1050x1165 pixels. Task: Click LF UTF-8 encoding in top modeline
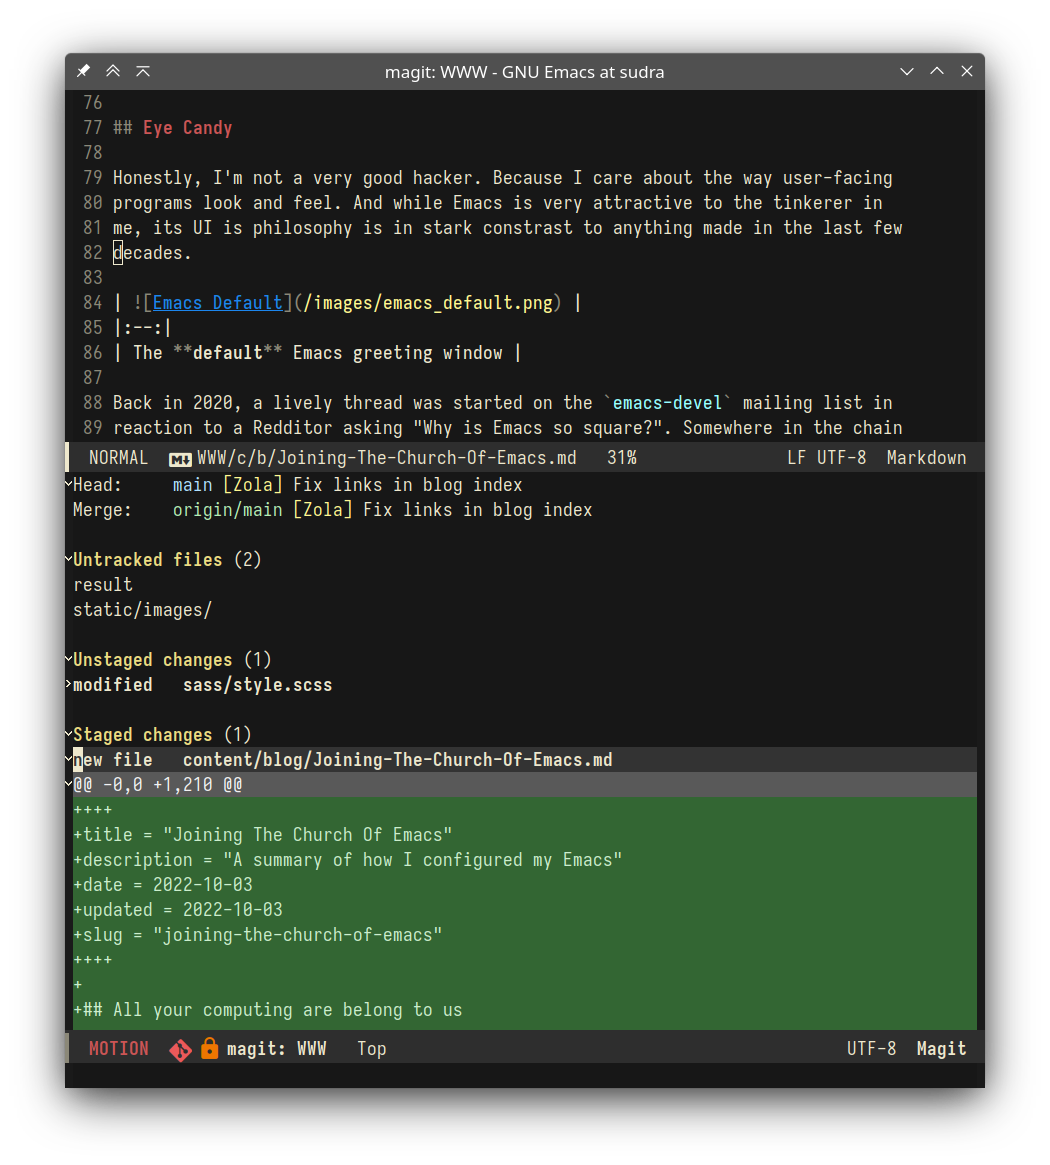pos(826,458)
